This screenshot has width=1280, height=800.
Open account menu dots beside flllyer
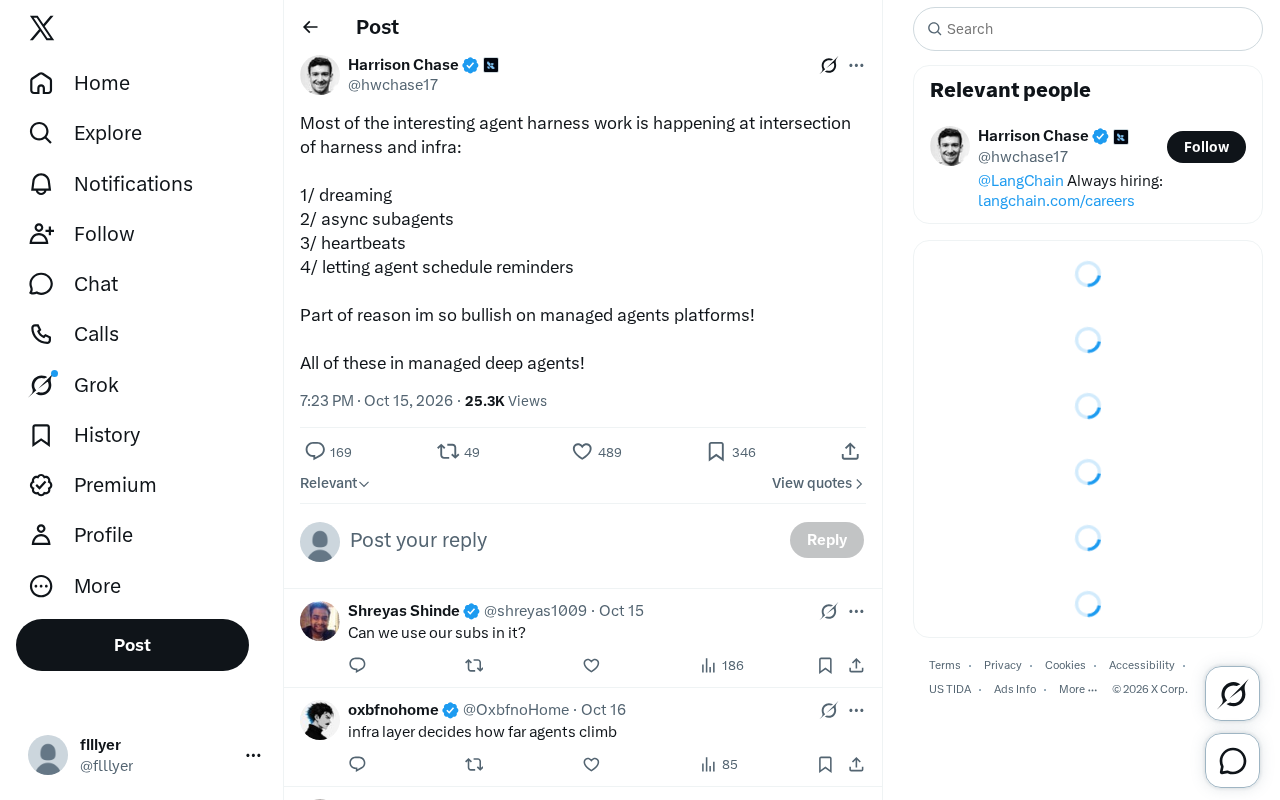[253, 755]
